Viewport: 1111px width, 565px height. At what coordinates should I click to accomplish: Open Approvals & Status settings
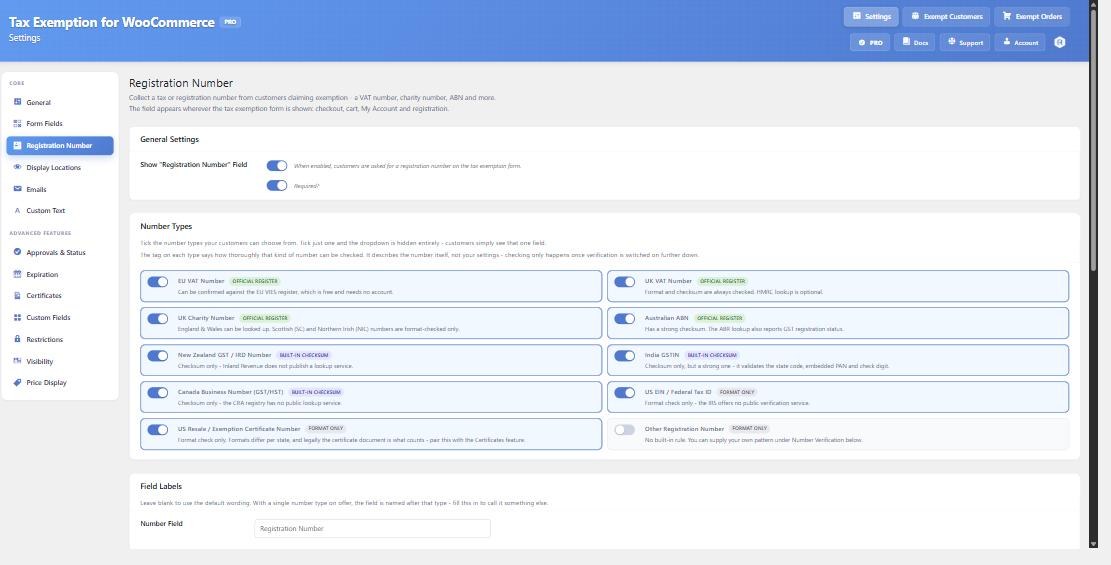[60, 252]
